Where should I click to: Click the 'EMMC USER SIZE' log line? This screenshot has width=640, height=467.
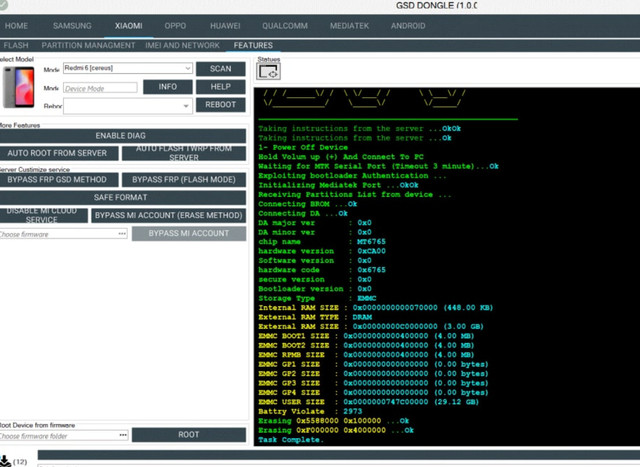point(368,402)
